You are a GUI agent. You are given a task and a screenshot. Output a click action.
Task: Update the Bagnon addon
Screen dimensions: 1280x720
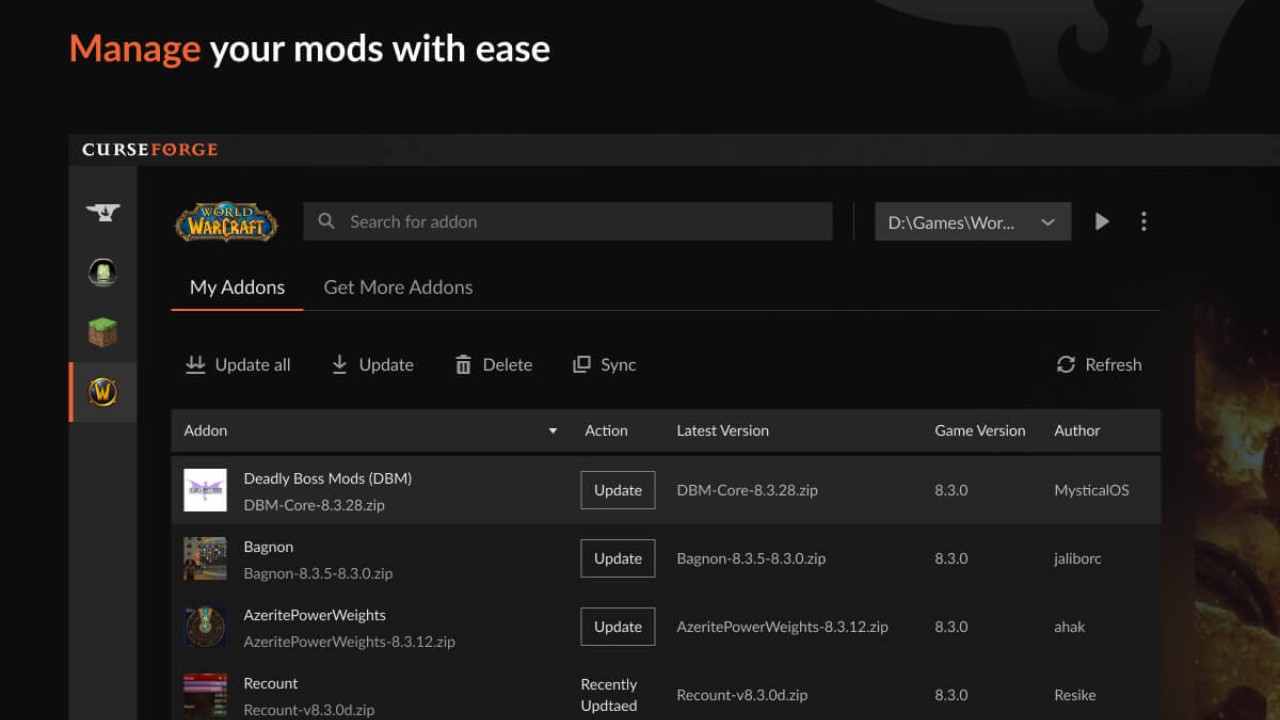[x=618, y=558]
